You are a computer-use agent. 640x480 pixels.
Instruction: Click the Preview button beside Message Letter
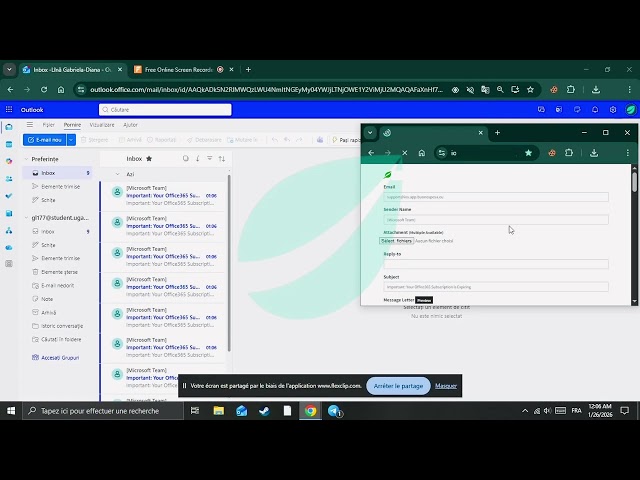[x=424, y=300]
